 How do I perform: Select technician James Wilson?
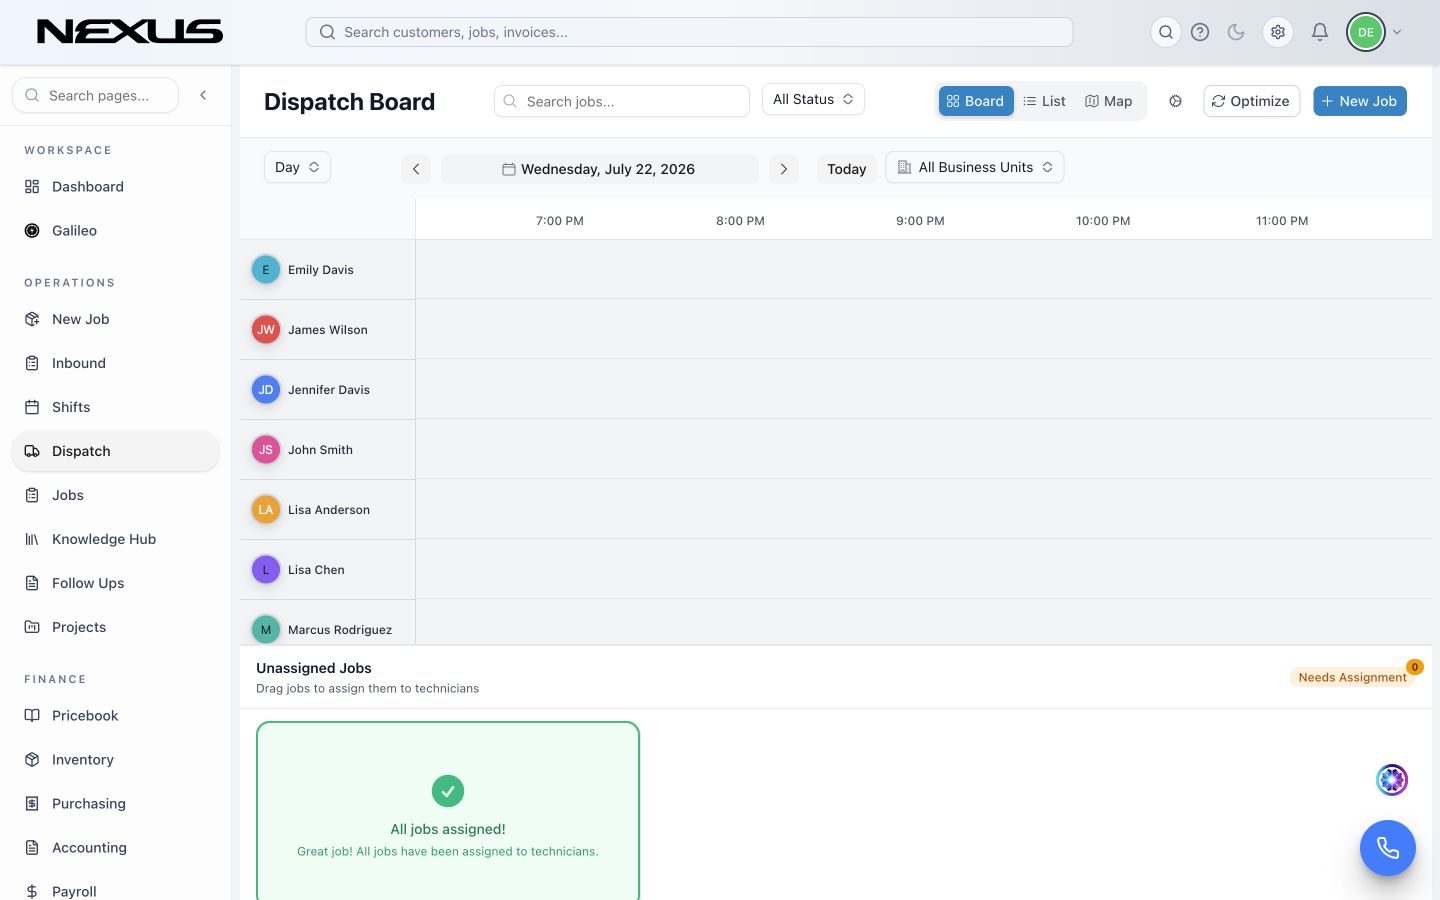[327, 330]
